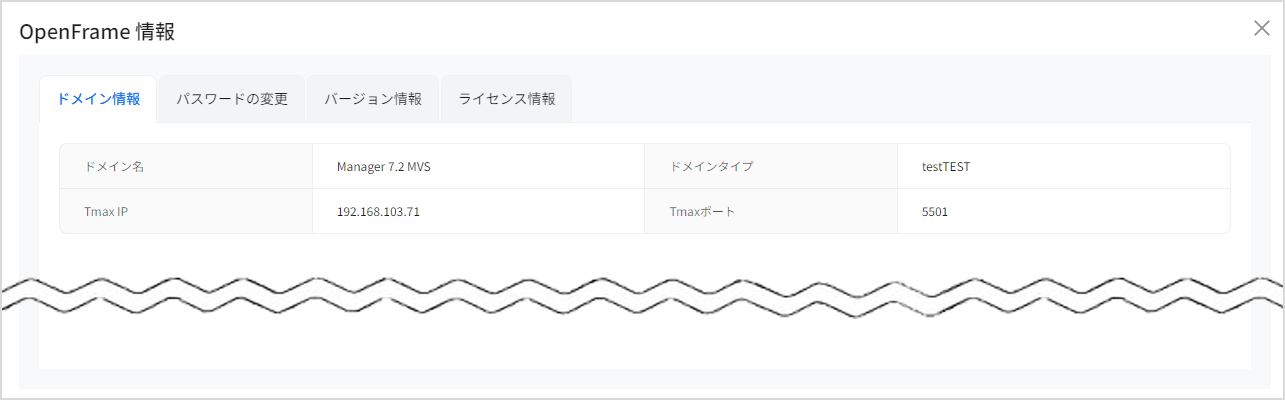Image resolution: width=1285 pixels, height=400 pixels.
Task: Select the testTEST domain type value
Action: click(x=946, y=166)
